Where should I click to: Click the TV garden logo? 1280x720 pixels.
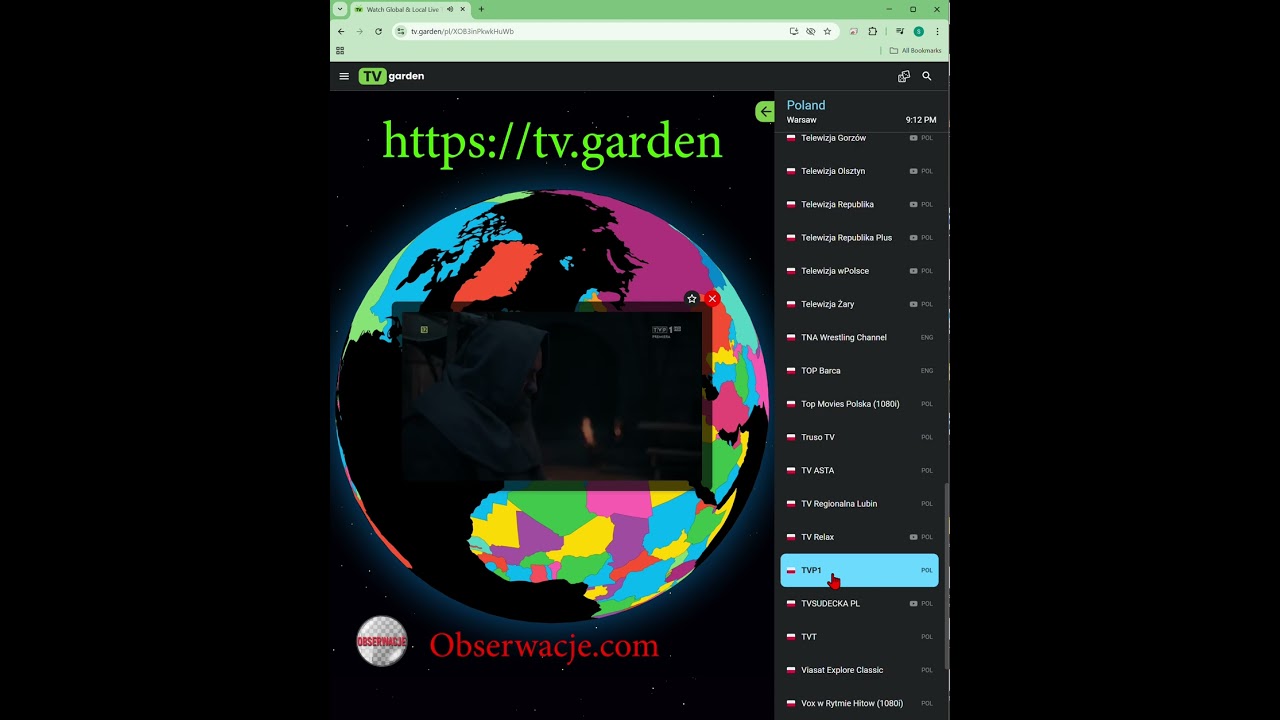[x=392, y=76]
